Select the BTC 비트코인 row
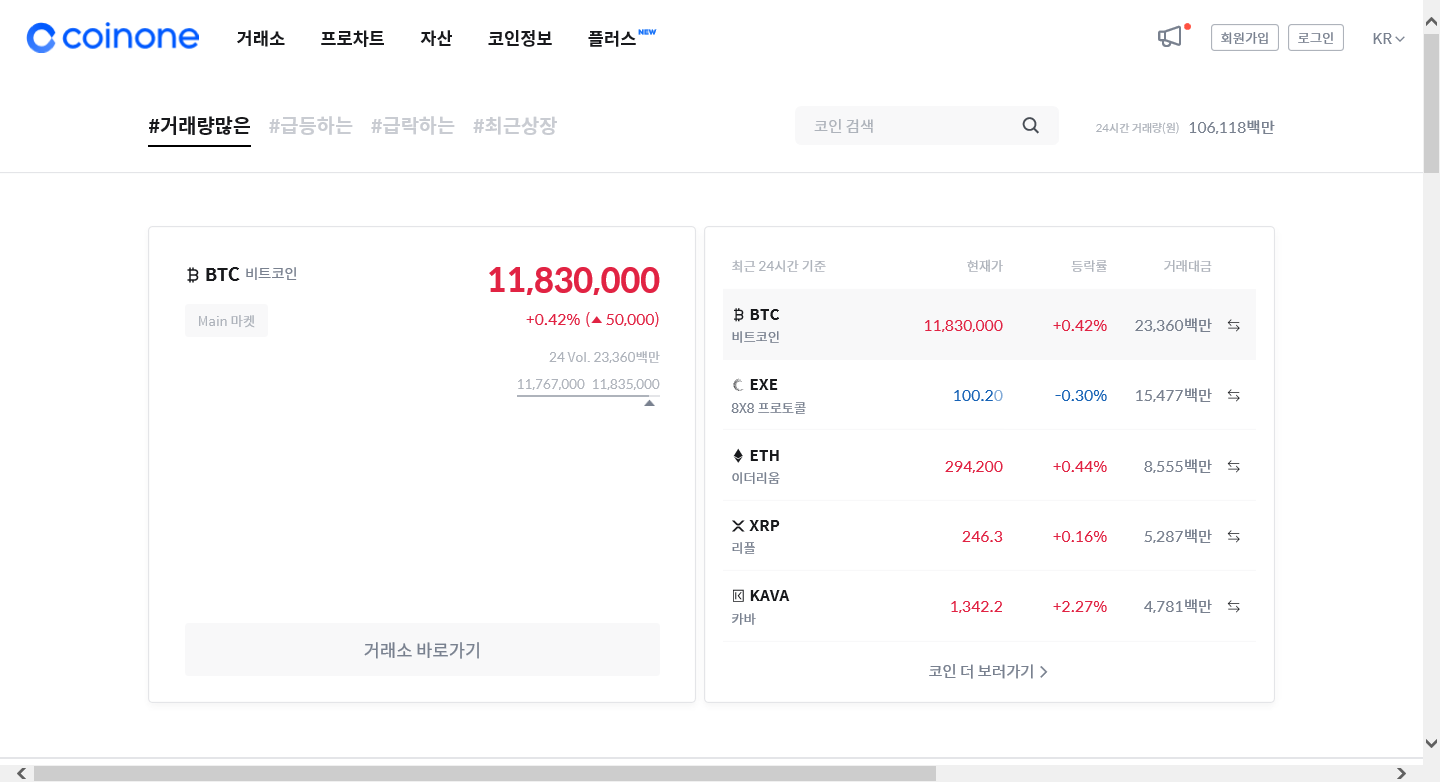Viewport: 1440px width, 782px height. click(x=989, y=325)
